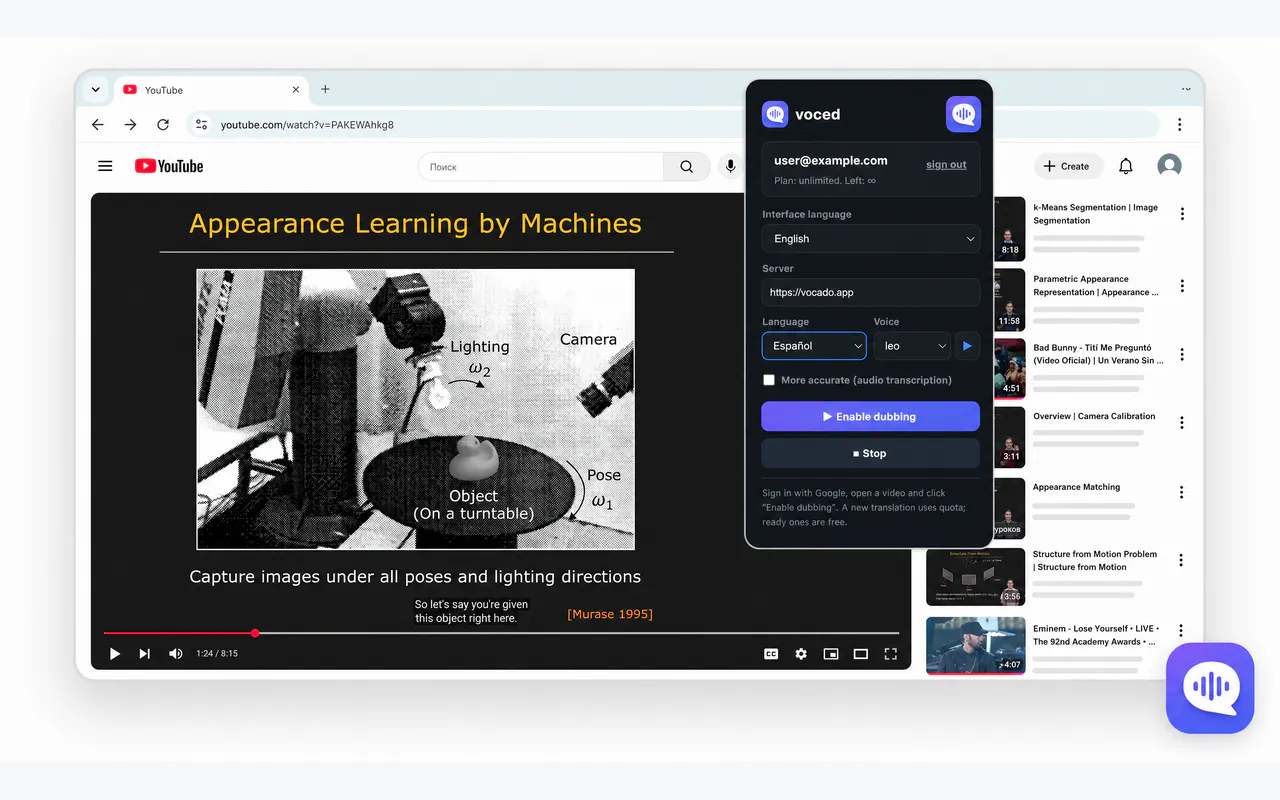Open Eminem Lose Yourself LIVE video title
Viewport: 1280px width, 800px height.
[1095, 635]
